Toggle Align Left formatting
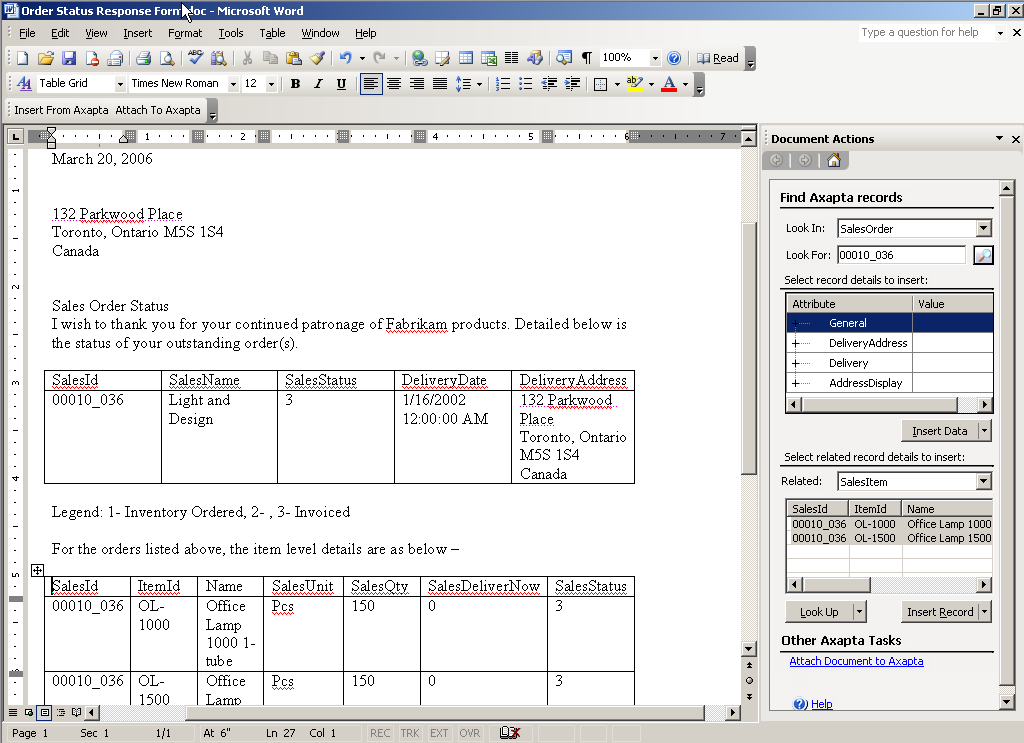The height and width of the screenshot is (743, 1024). tap(370, 84)
